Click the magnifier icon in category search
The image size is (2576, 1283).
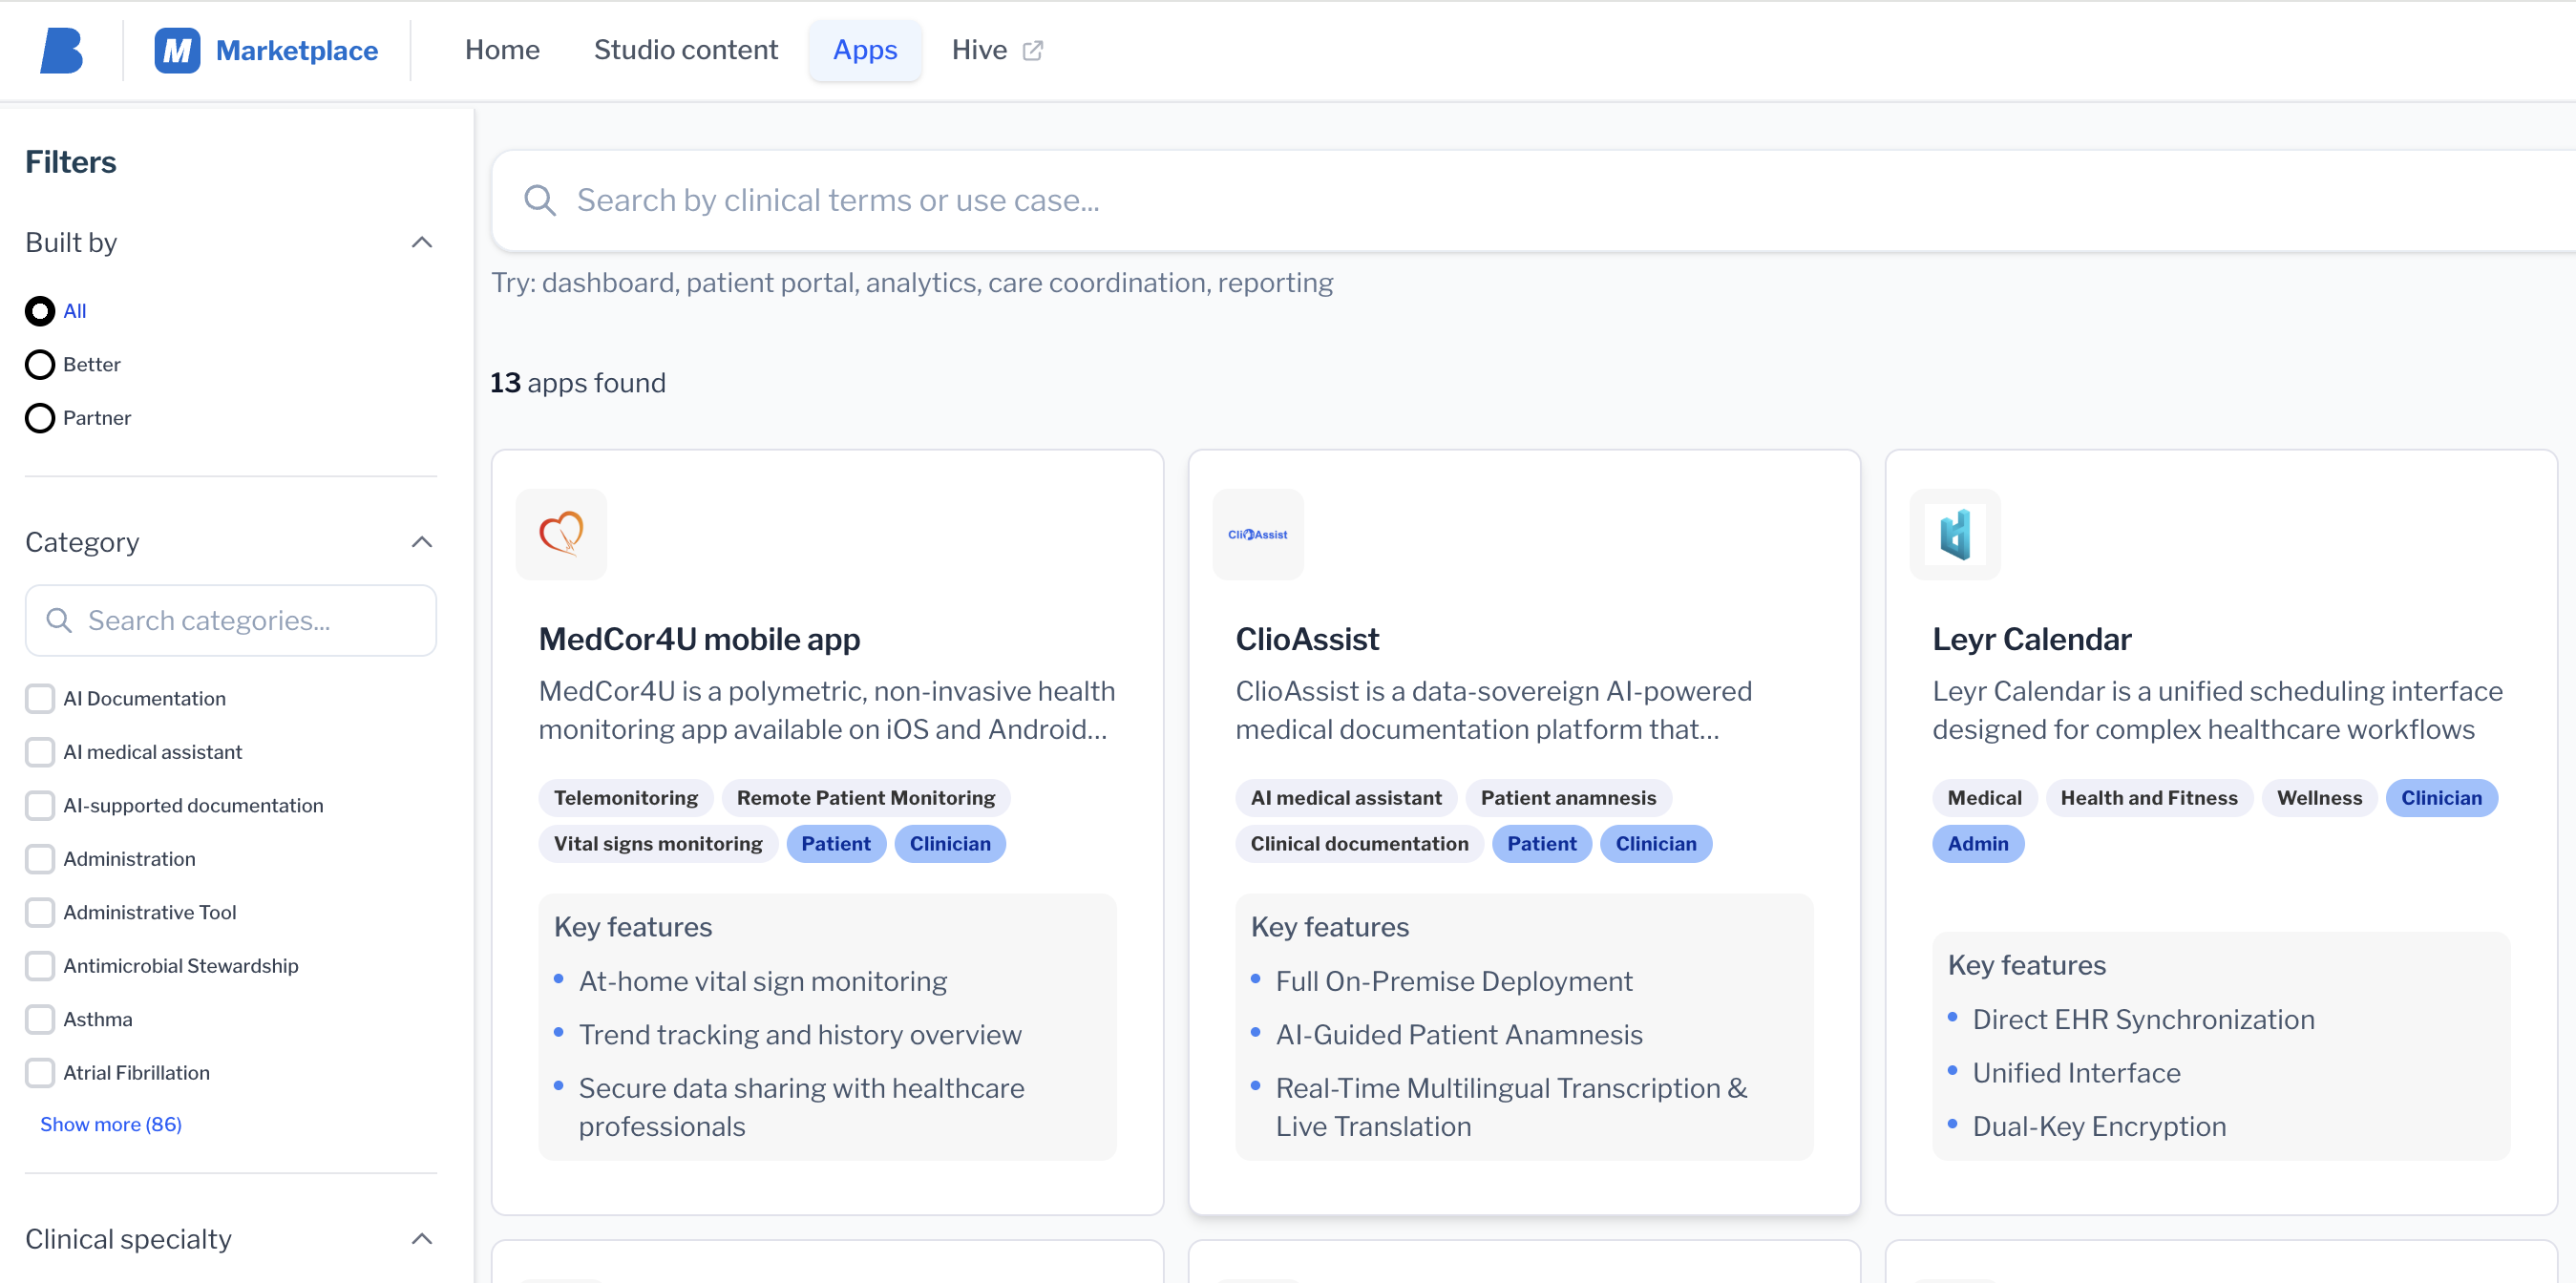[x=59, y=620]
